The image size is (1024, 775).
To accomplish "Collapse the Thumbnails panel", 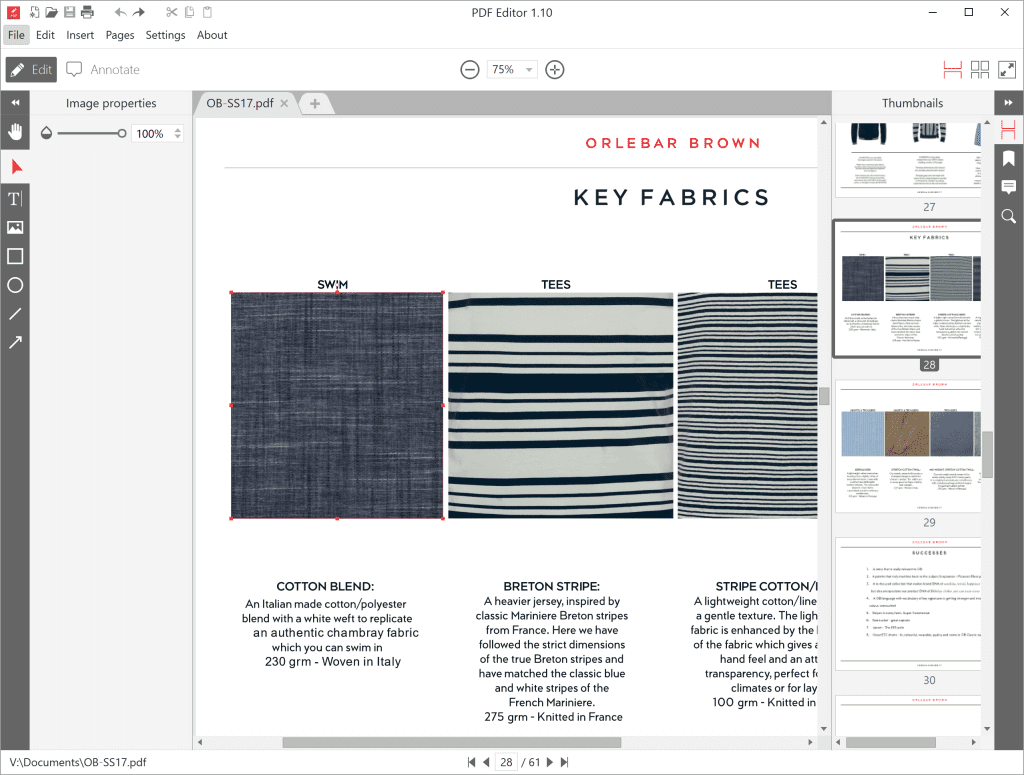I will coord(1010,102).
